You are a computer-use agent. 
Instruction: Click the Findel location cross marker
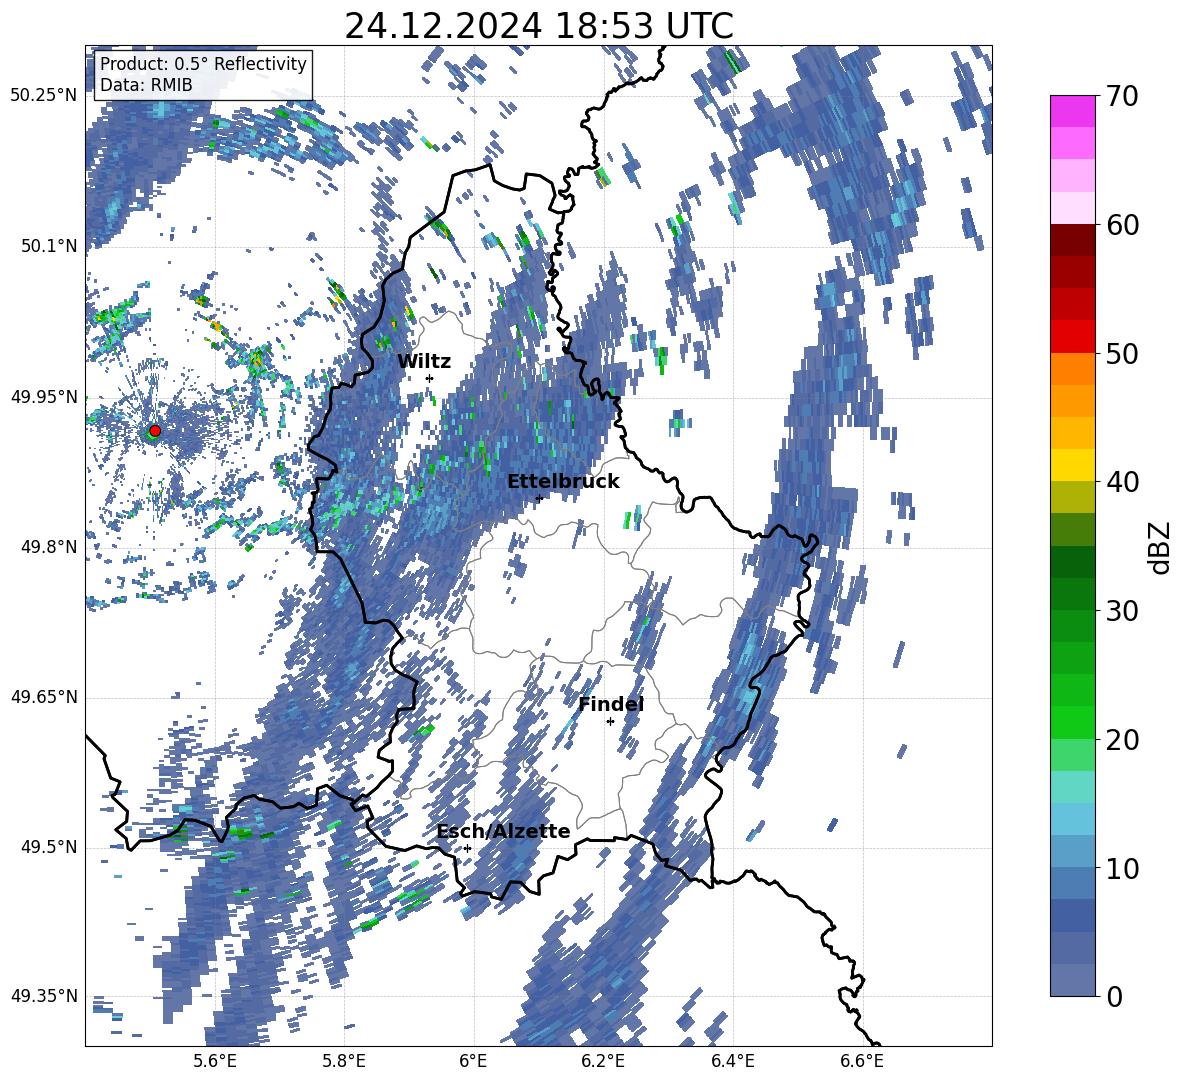tap(610, 722)
